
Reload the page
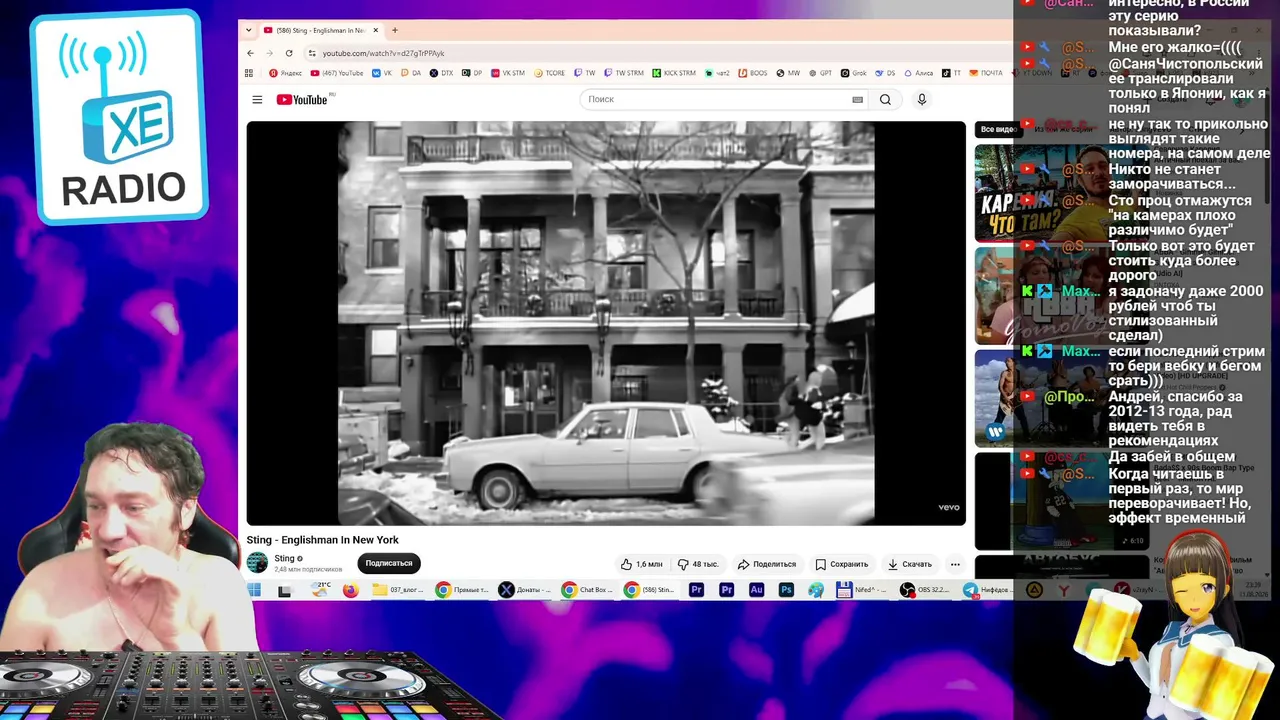289,53
